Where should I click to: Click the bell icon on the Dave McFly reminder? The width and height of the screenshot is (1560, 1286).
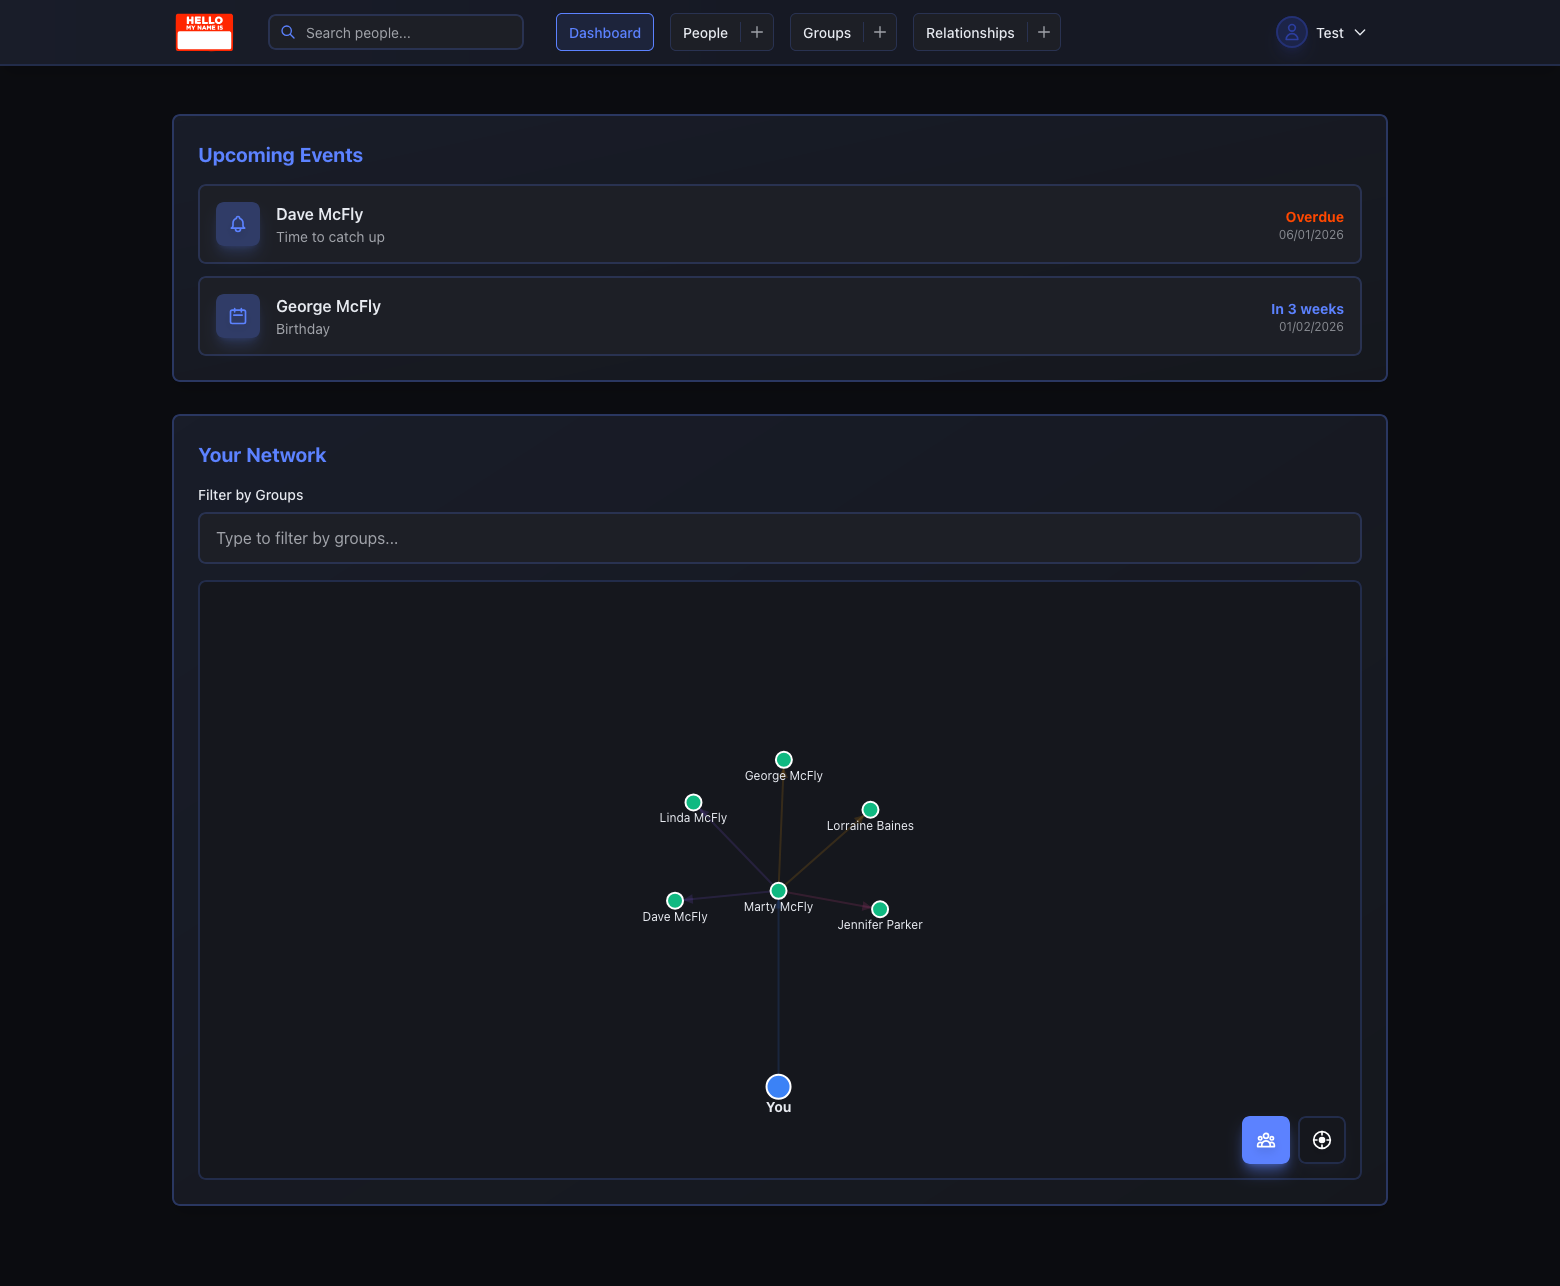[x=237, y=224]
